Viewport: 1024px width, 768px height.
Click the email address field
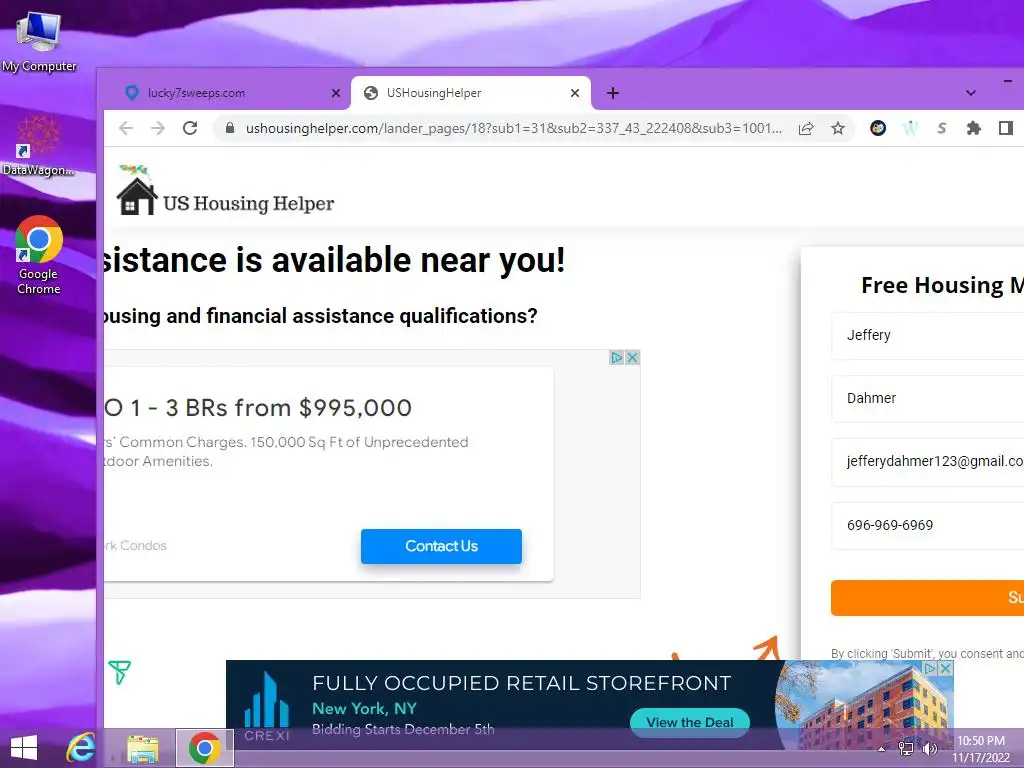point(927,462)
